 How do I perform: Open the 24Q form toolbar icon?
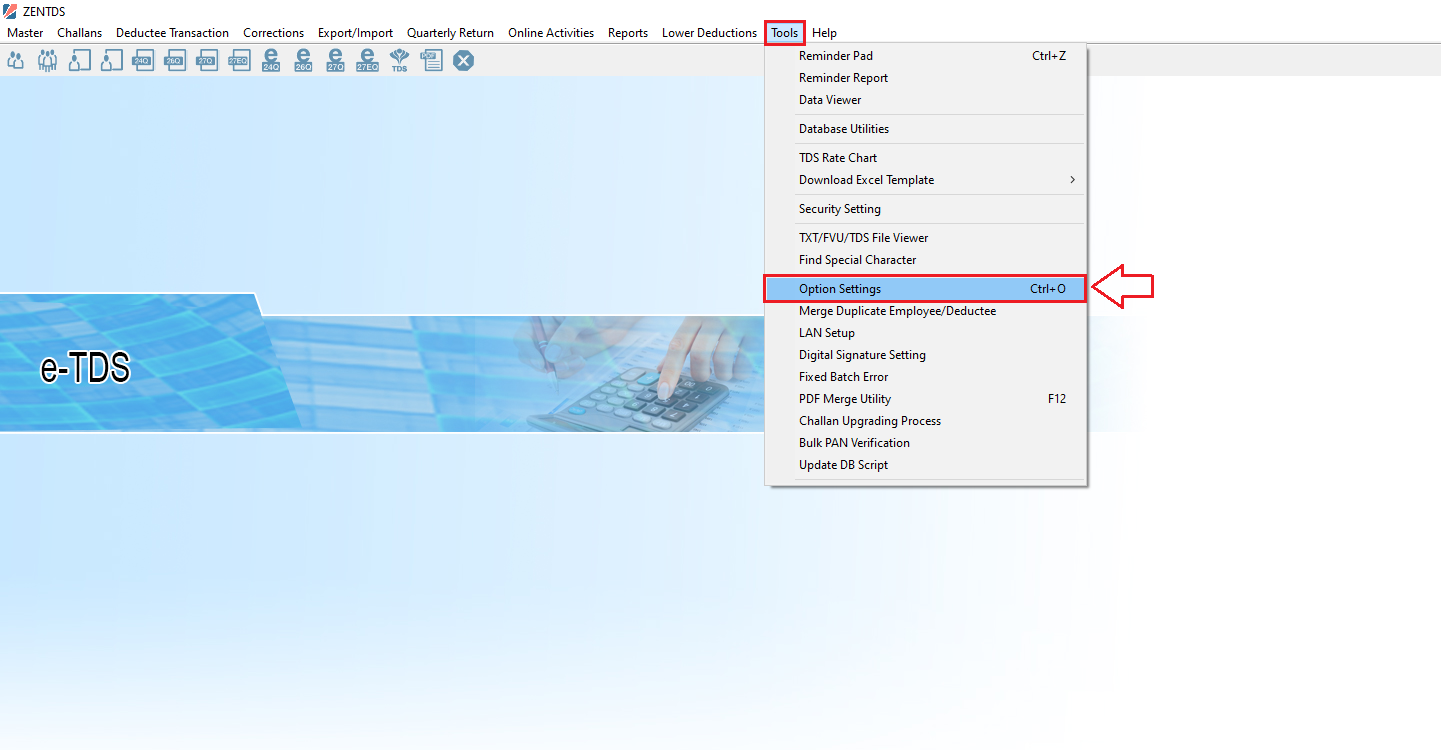tap(143, 61)
